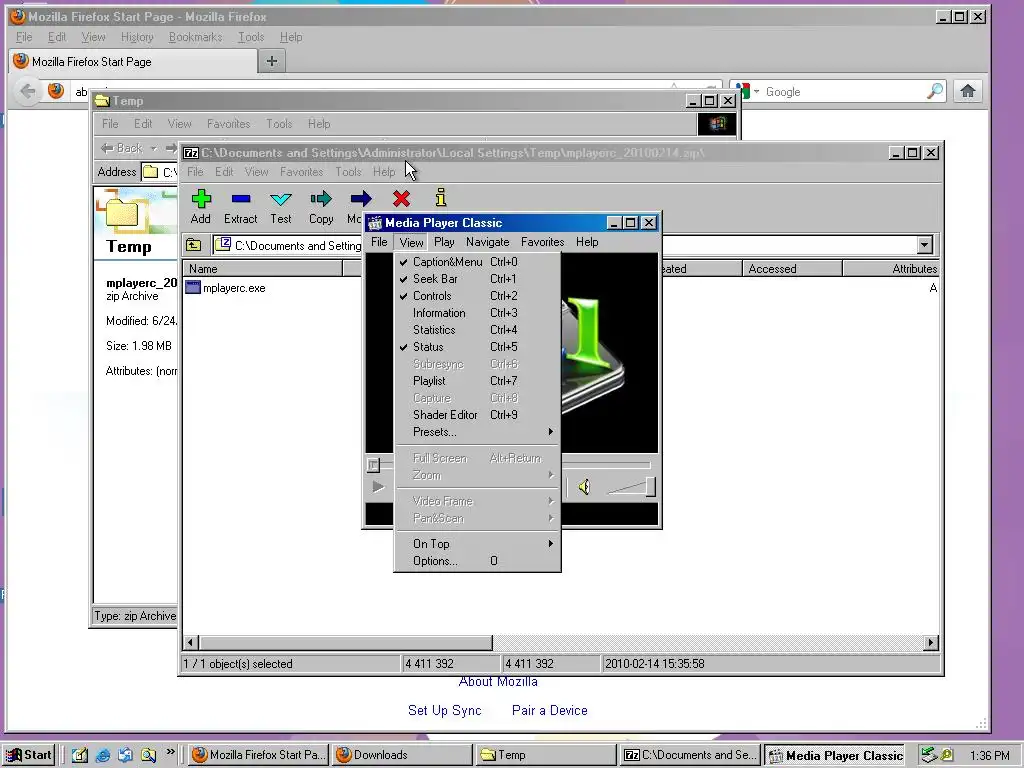Open the Firefox search engine dropdown
The image size is (1024, 768).
point(756,91)
